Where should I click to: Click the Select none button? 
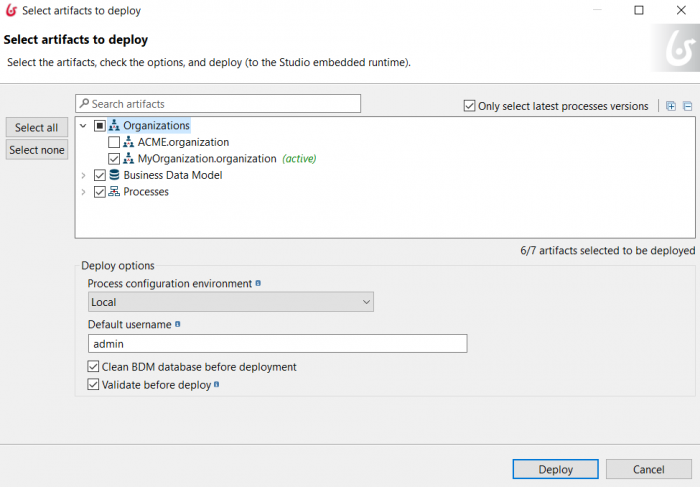37,150
